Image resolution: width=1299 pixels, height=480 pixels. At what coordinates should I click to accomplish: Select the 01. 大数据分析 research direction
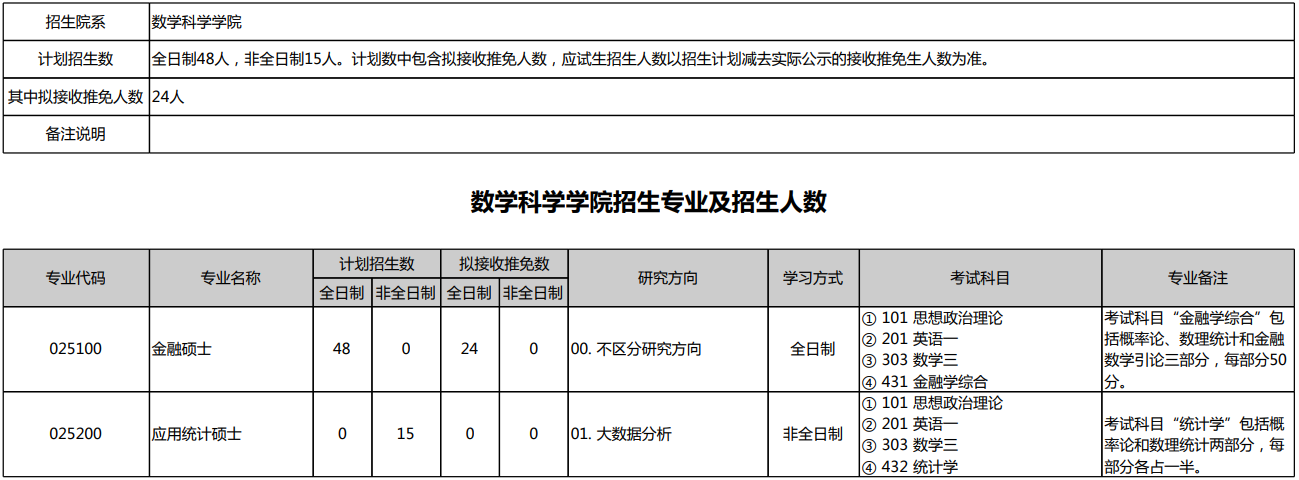click(x=621, y=435)
